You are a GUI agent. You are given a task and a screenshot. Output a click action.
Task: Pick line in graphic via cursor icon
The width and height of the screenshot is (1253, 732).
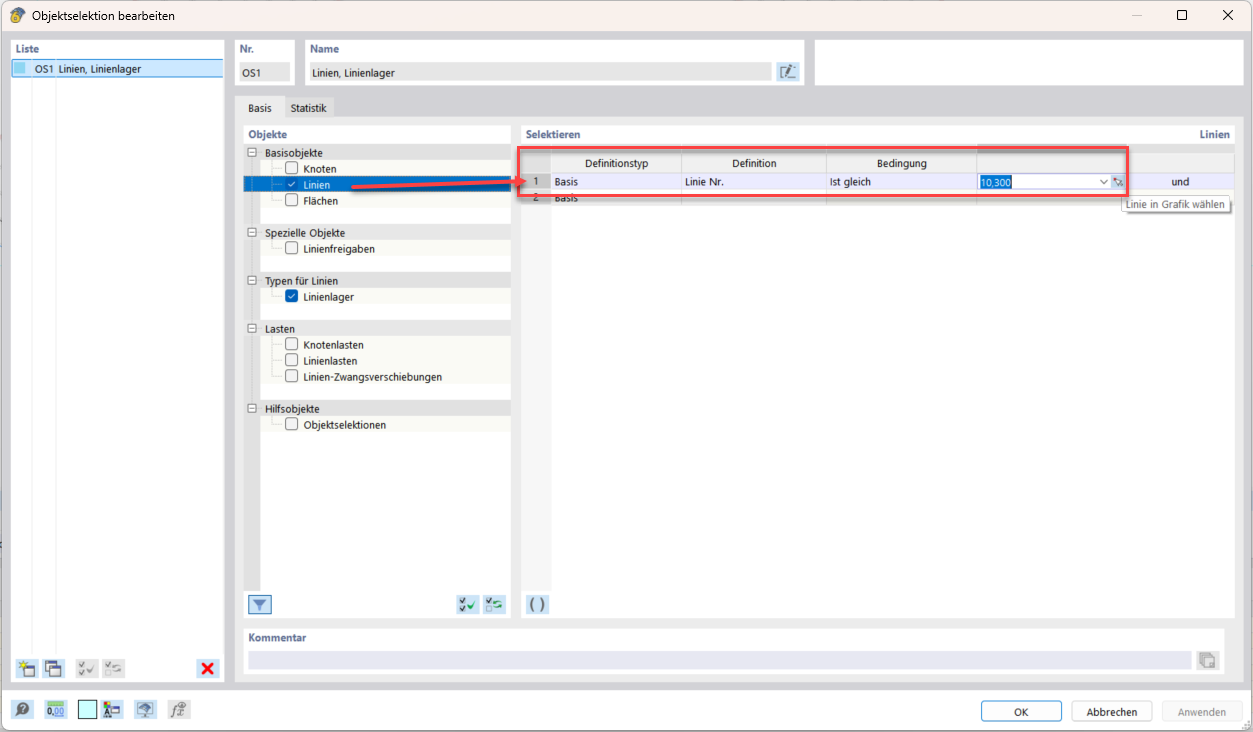pos(1118,182)
